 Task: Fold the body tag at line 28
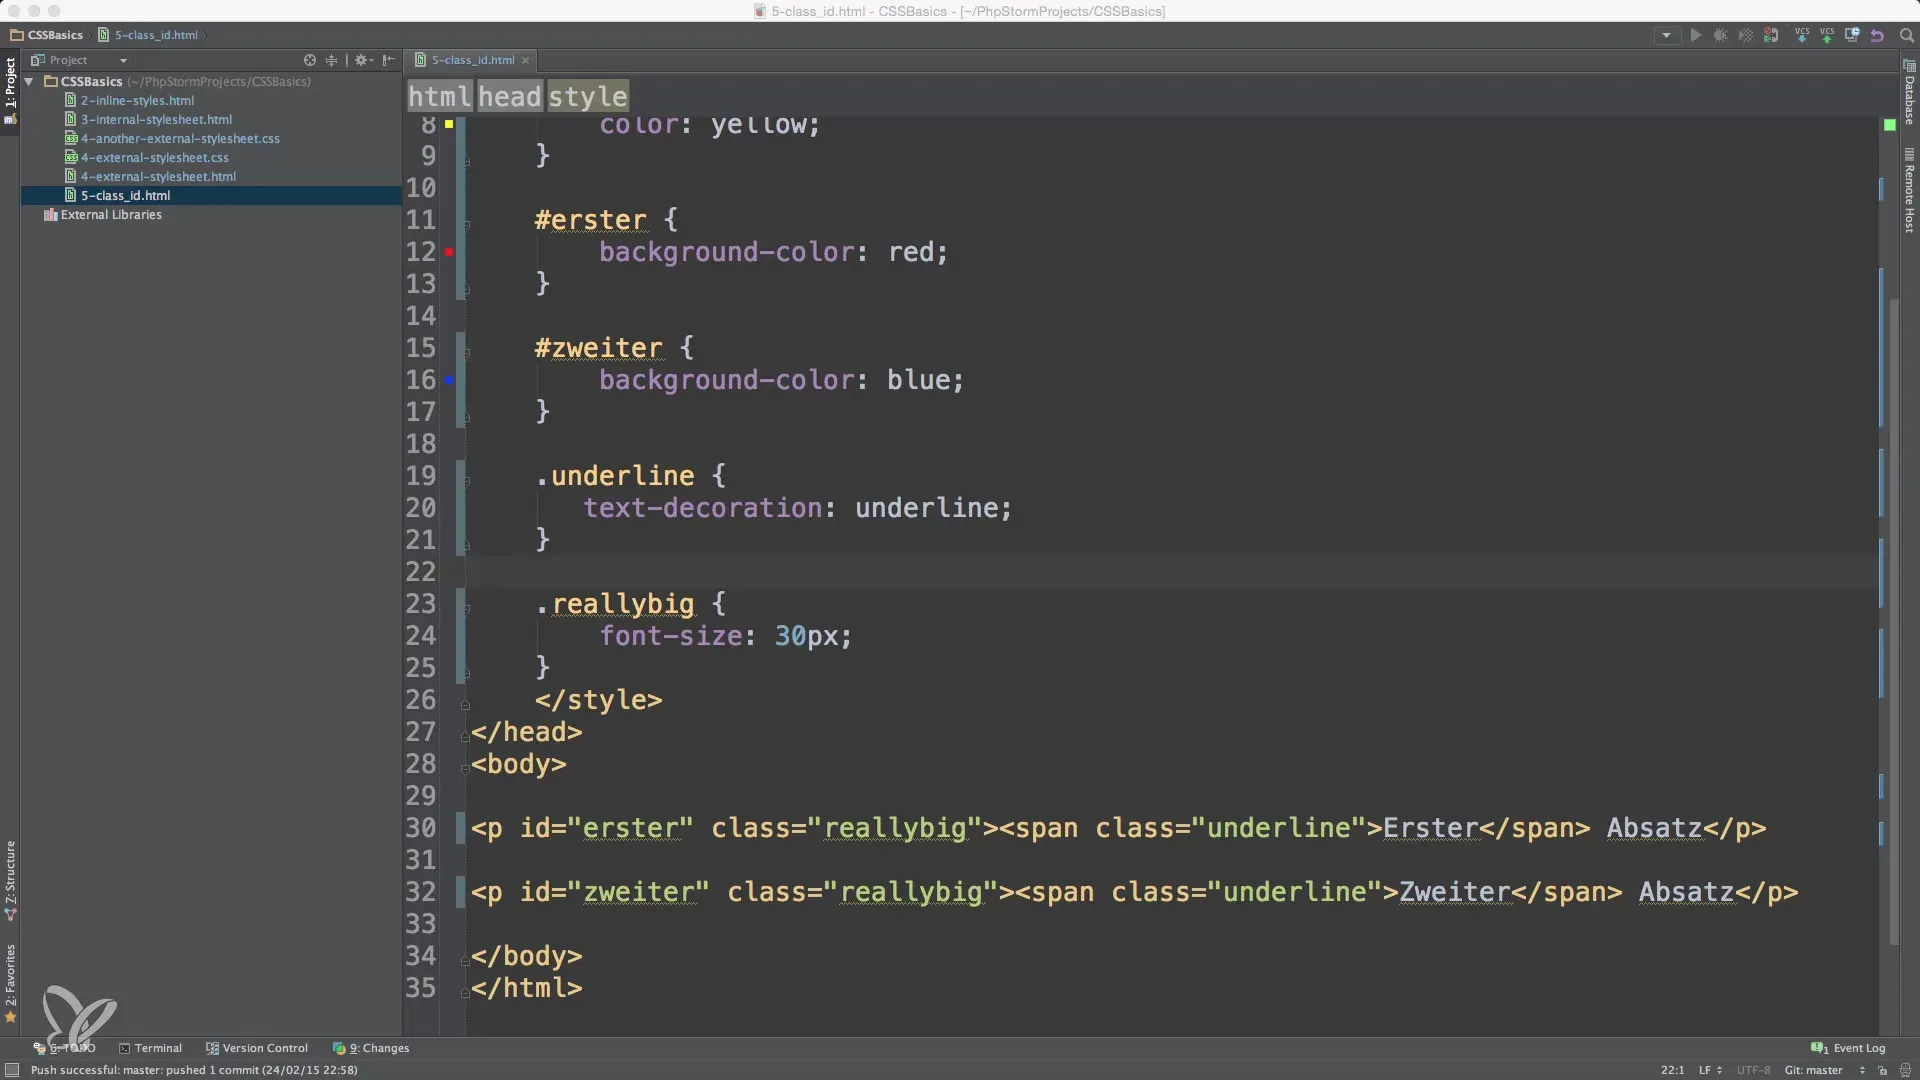click(466, 768)
